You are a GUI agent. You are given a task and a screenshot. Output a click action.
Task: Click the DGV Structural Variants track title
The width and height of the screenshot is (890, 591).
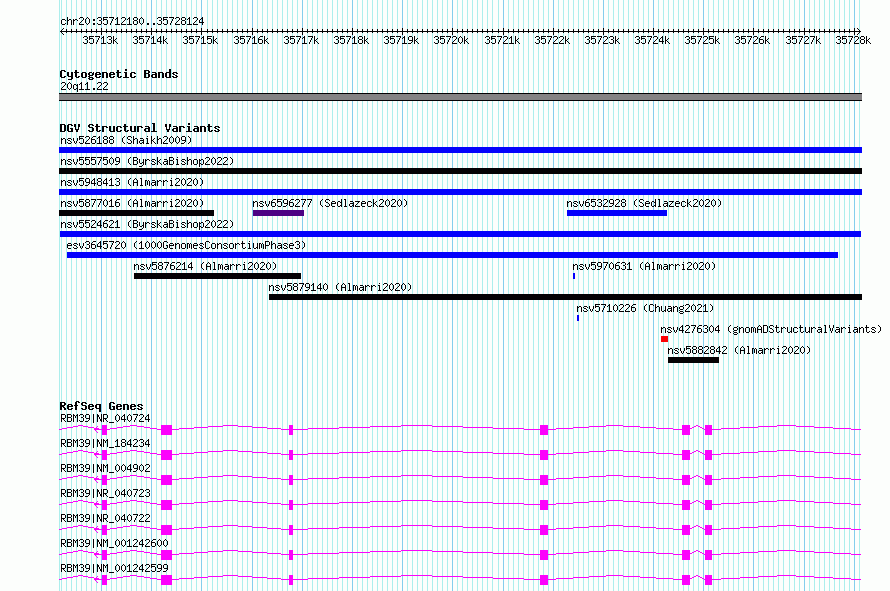click(140, 128)
